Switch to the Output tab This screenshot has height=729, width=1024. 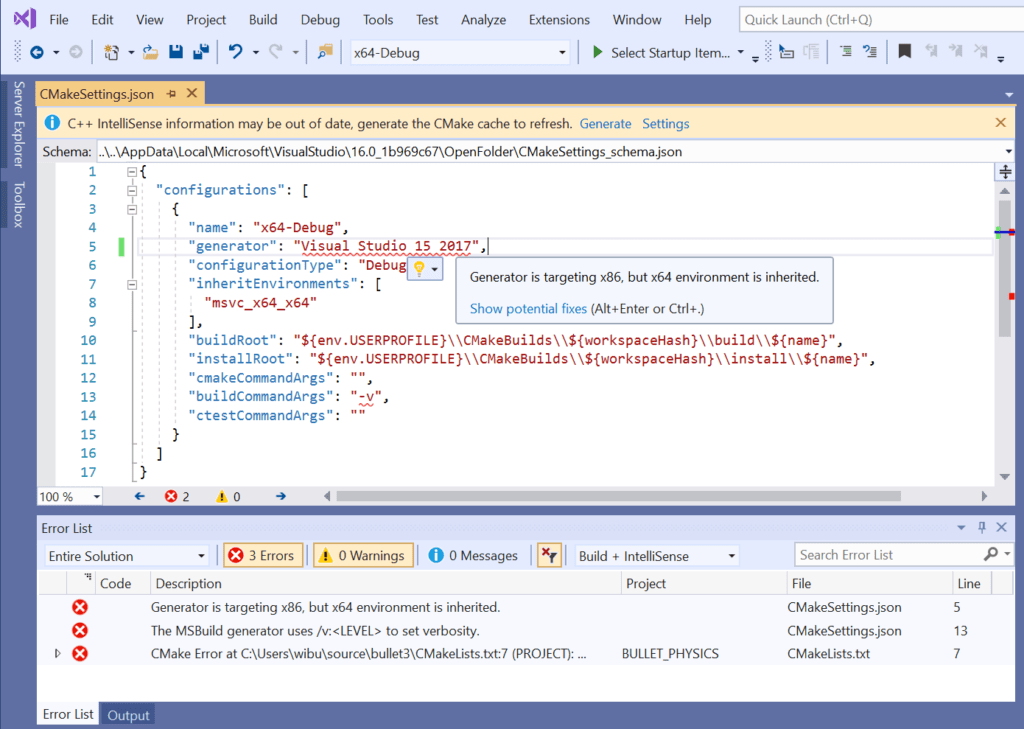[x=127, y=714]
